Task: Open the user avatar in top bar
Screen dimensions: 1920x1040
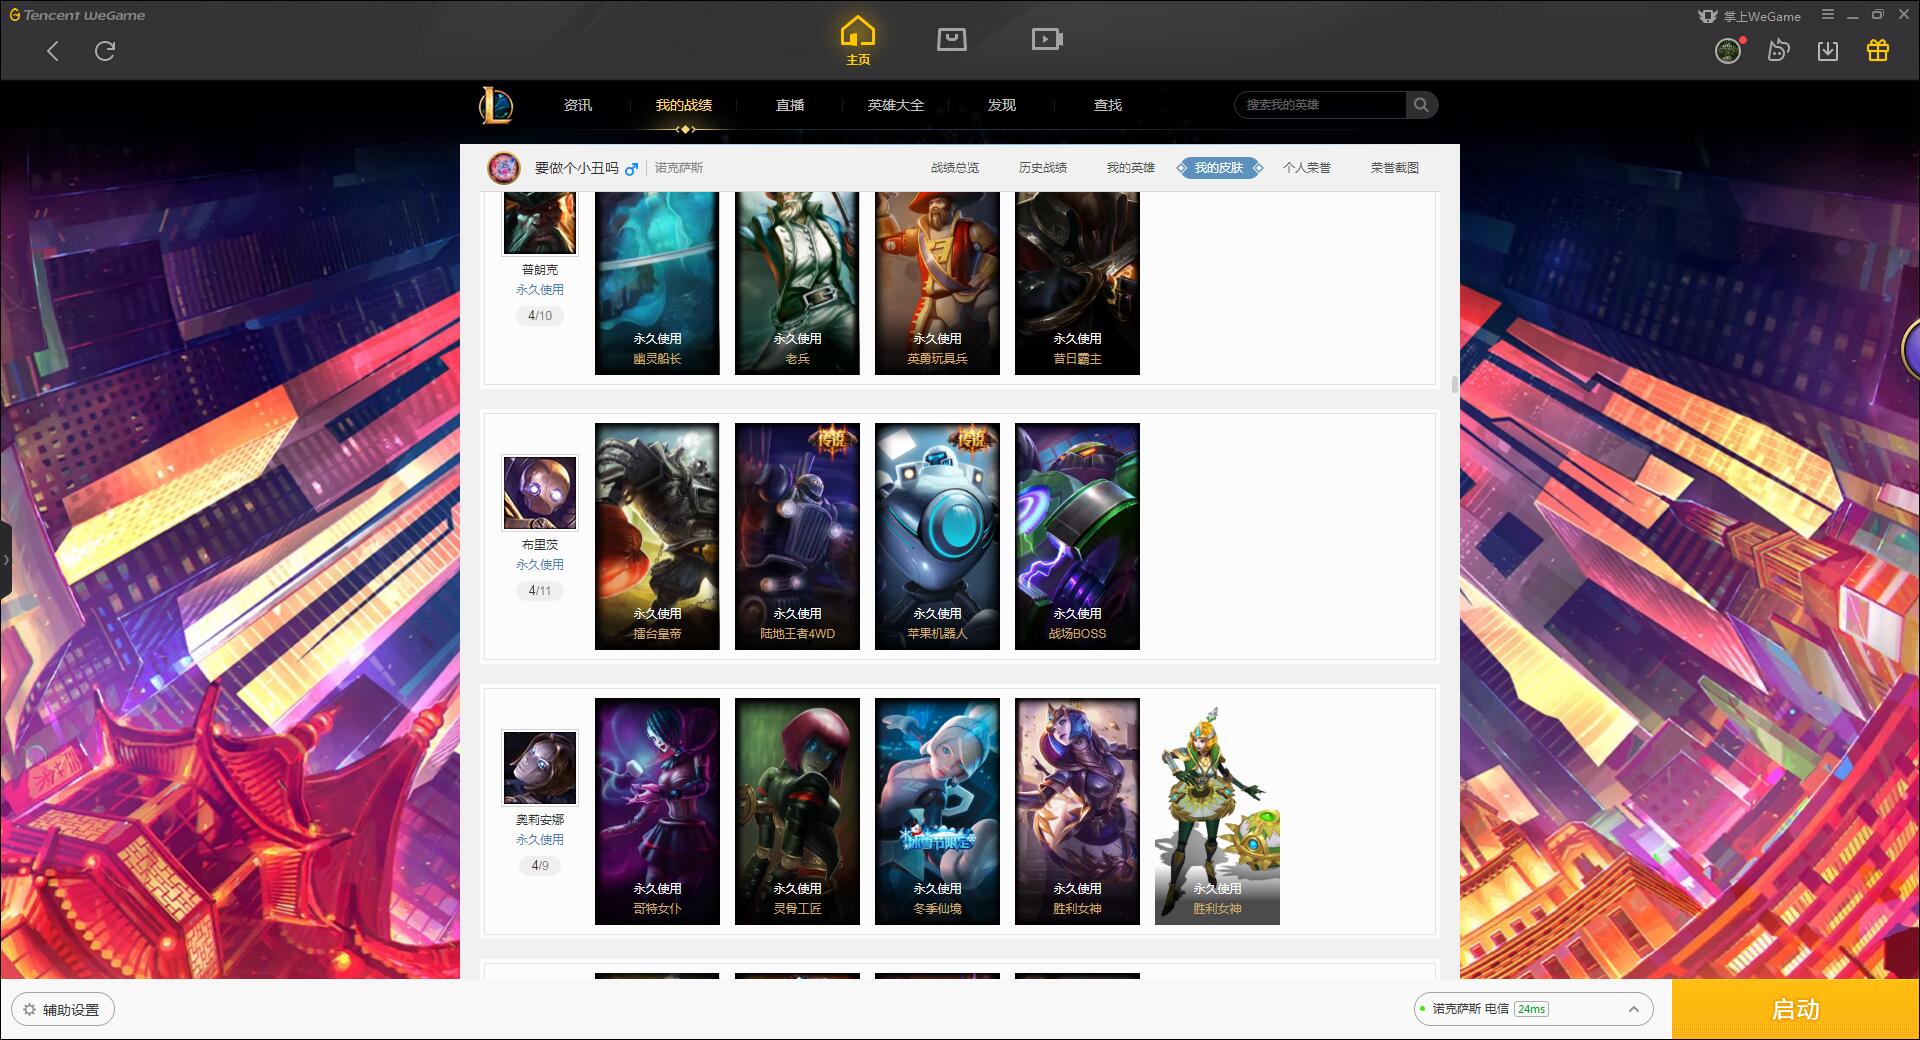Action: click(x=1728, y=51)
